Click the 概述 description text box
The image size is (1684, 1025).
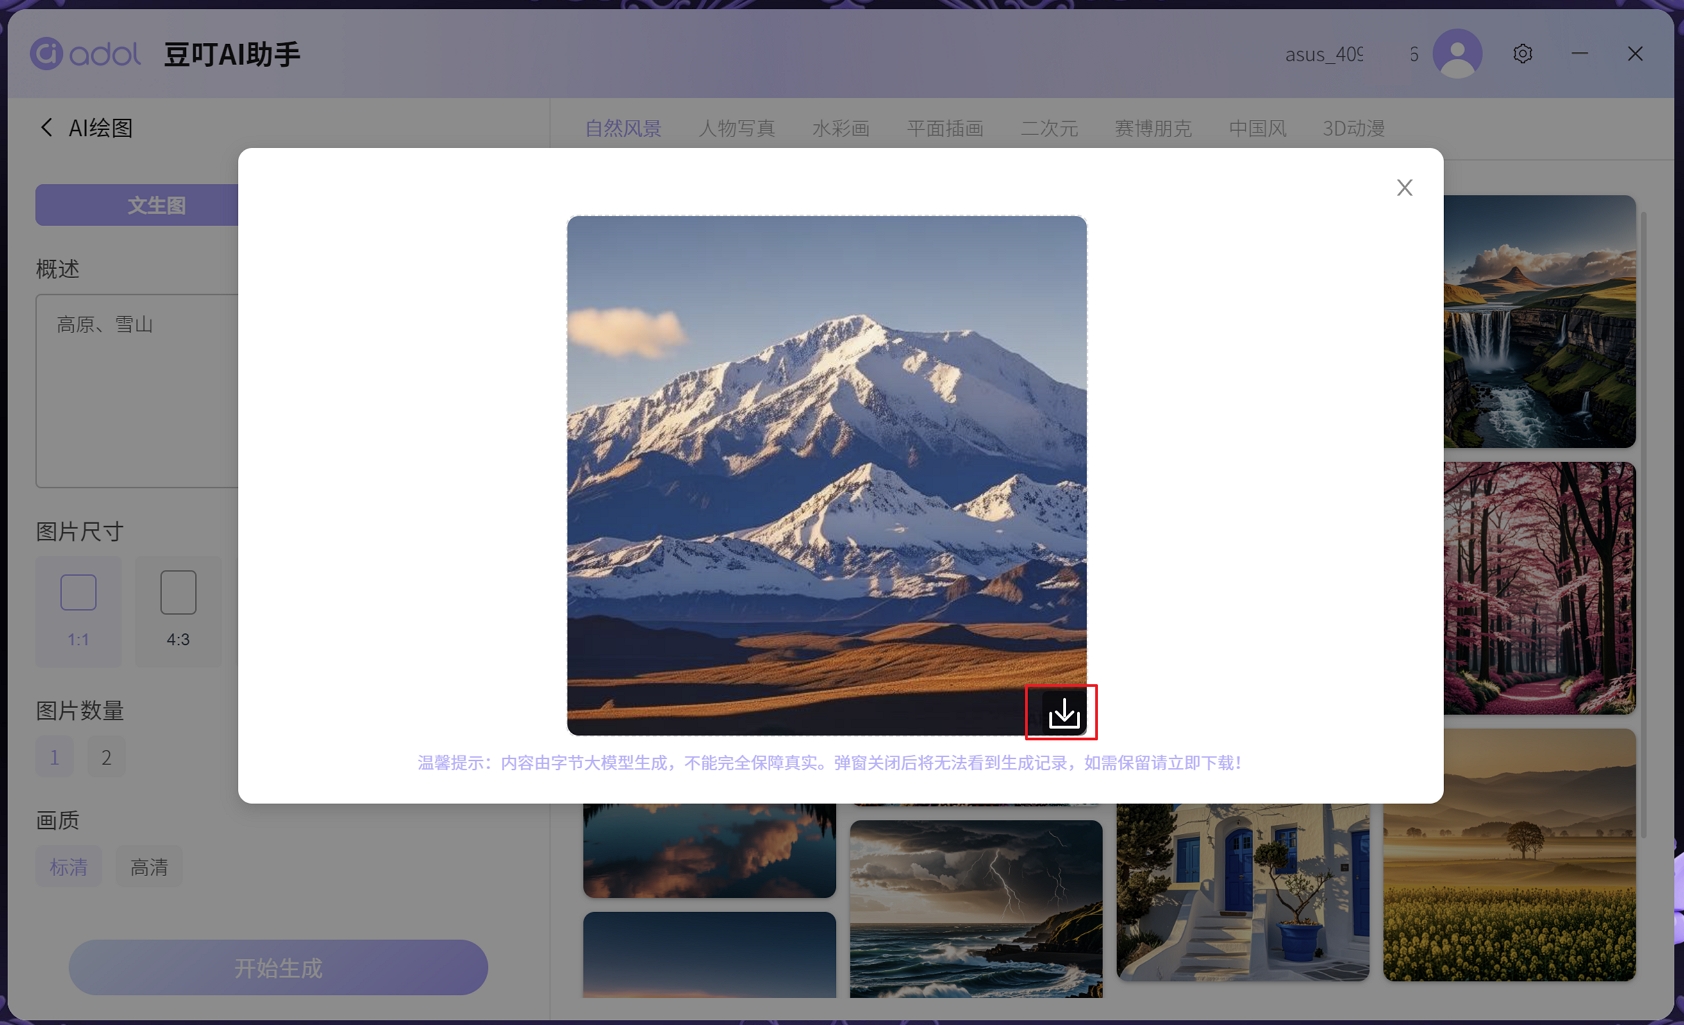tap(137, 390)
